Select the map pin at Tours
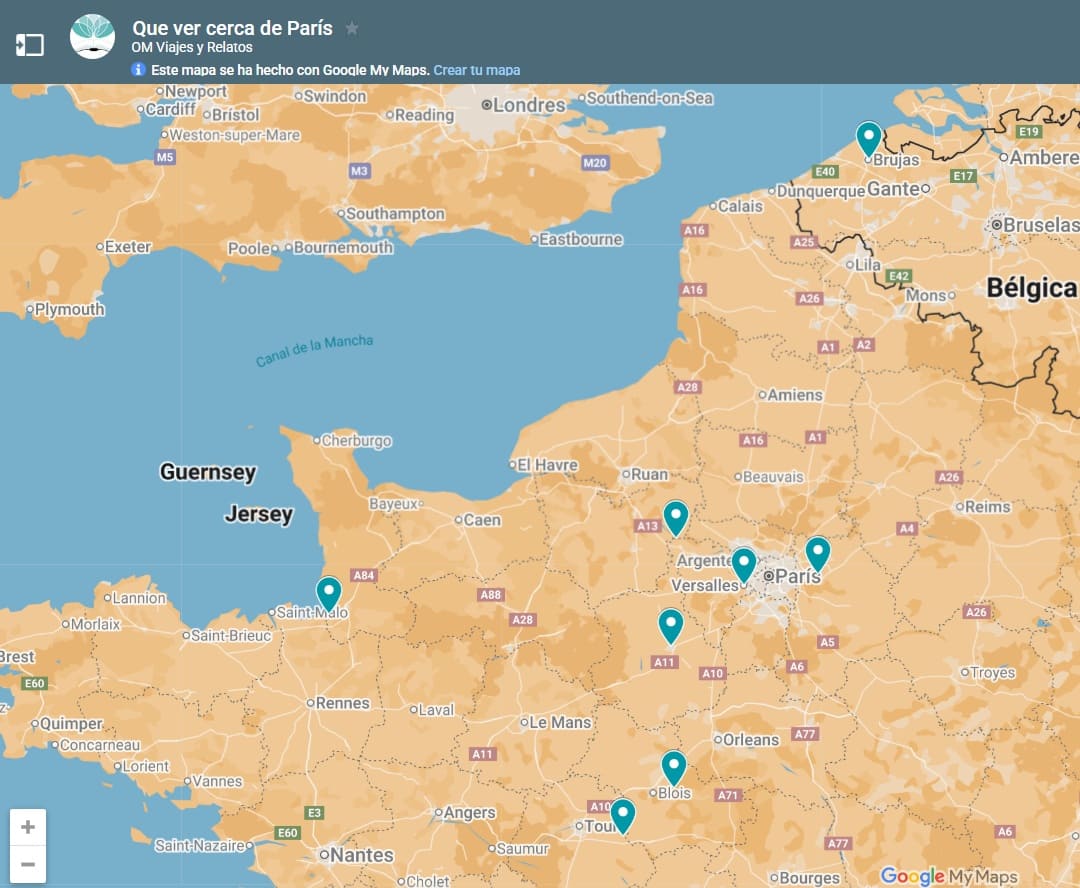This screenshot has height=888, width=1080. (x=623, y=817)
